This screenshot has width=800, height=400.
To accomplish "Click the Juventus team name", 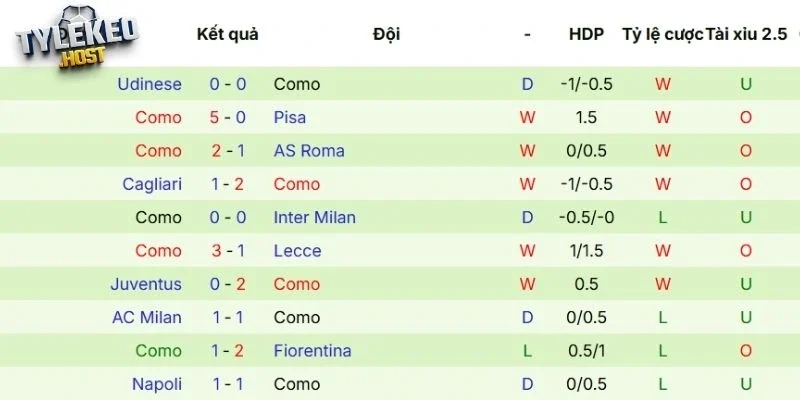I will click(x=146, y=284).
